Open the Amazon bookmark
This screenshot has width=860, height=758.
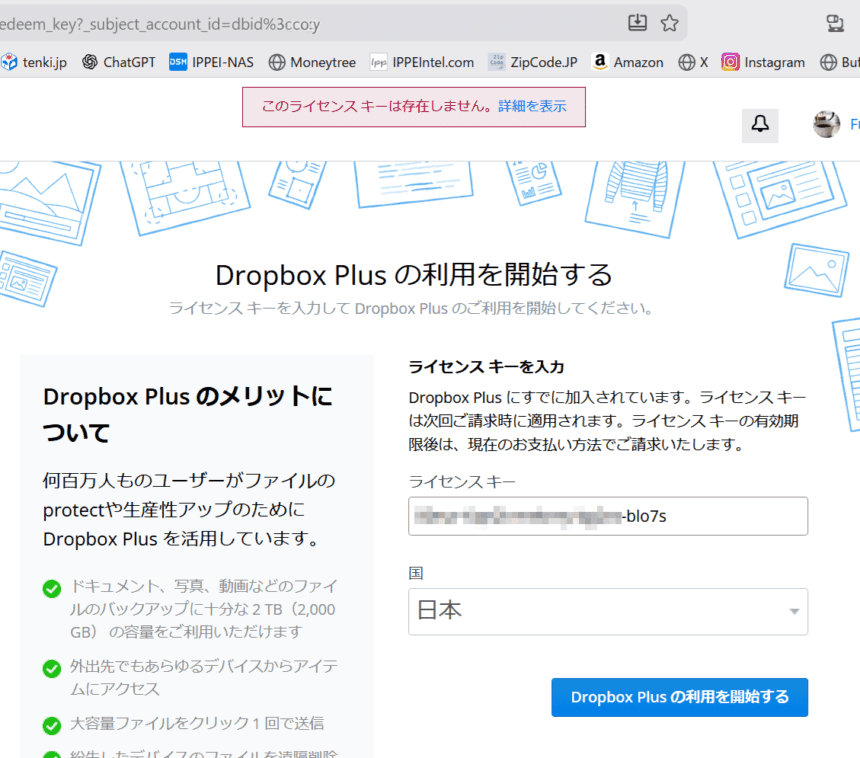point(627,62)
